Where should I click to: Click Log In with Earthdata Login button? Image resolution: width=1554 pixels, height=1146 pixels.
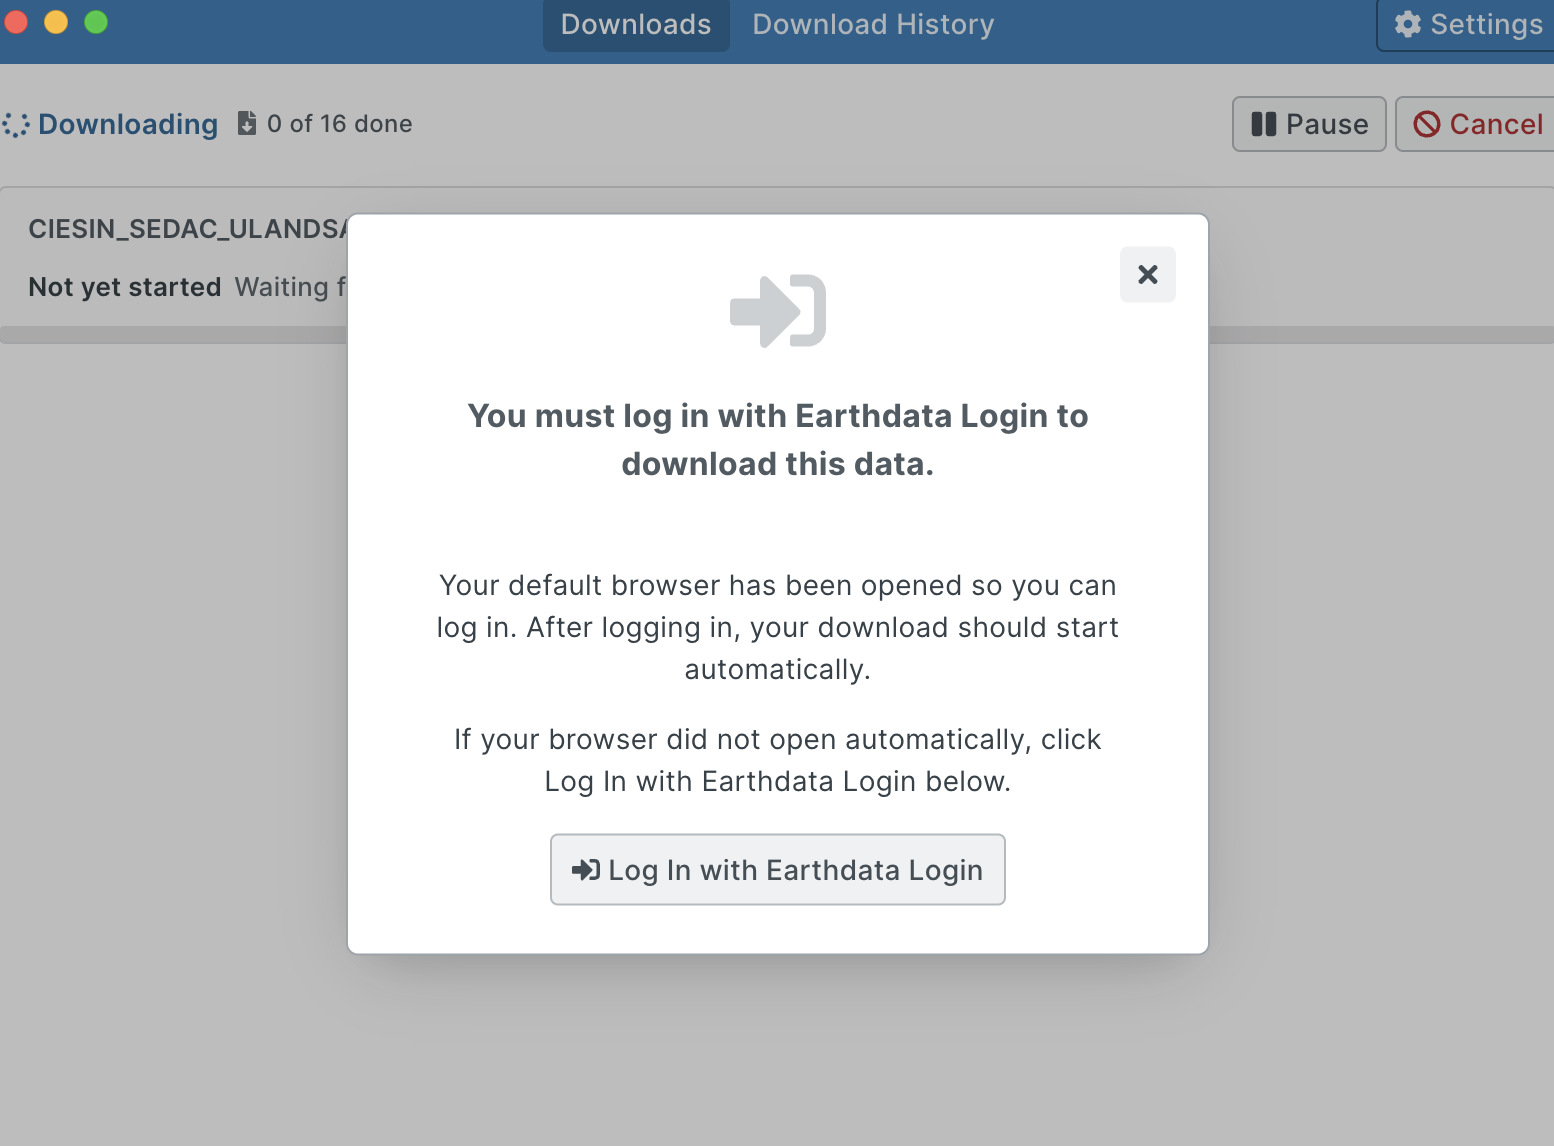click(777, 869)
